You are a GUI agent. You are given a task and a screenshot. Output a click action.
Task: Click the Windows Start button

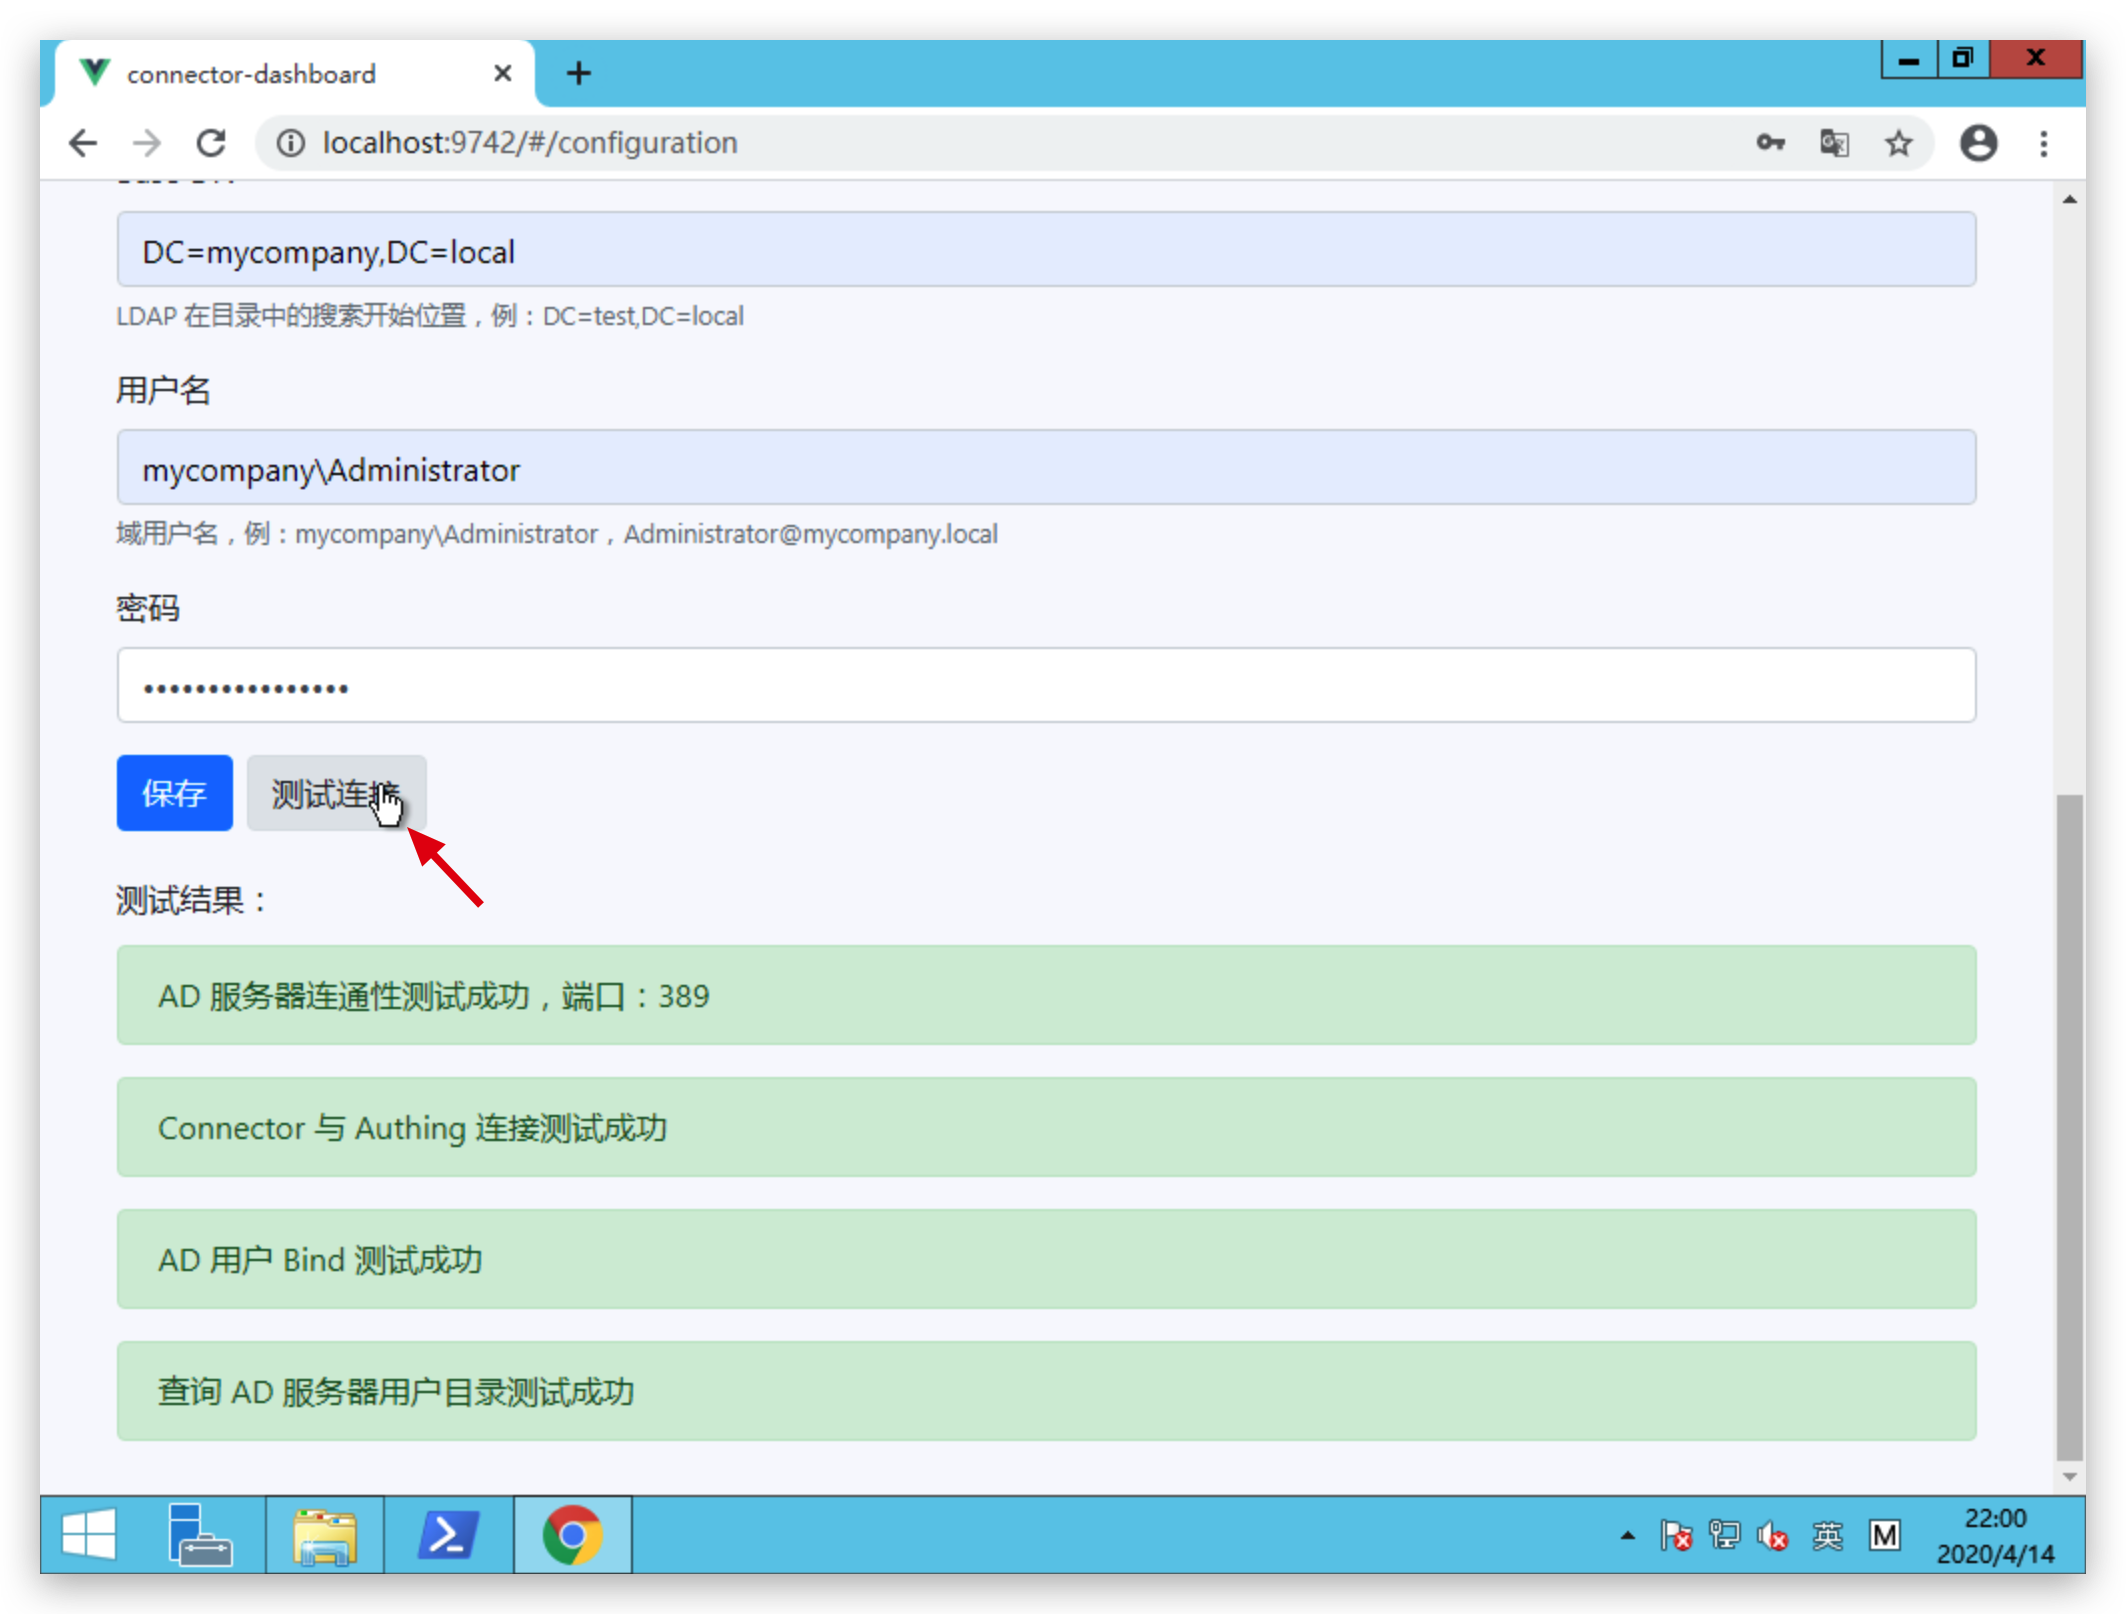[88, 1535]
